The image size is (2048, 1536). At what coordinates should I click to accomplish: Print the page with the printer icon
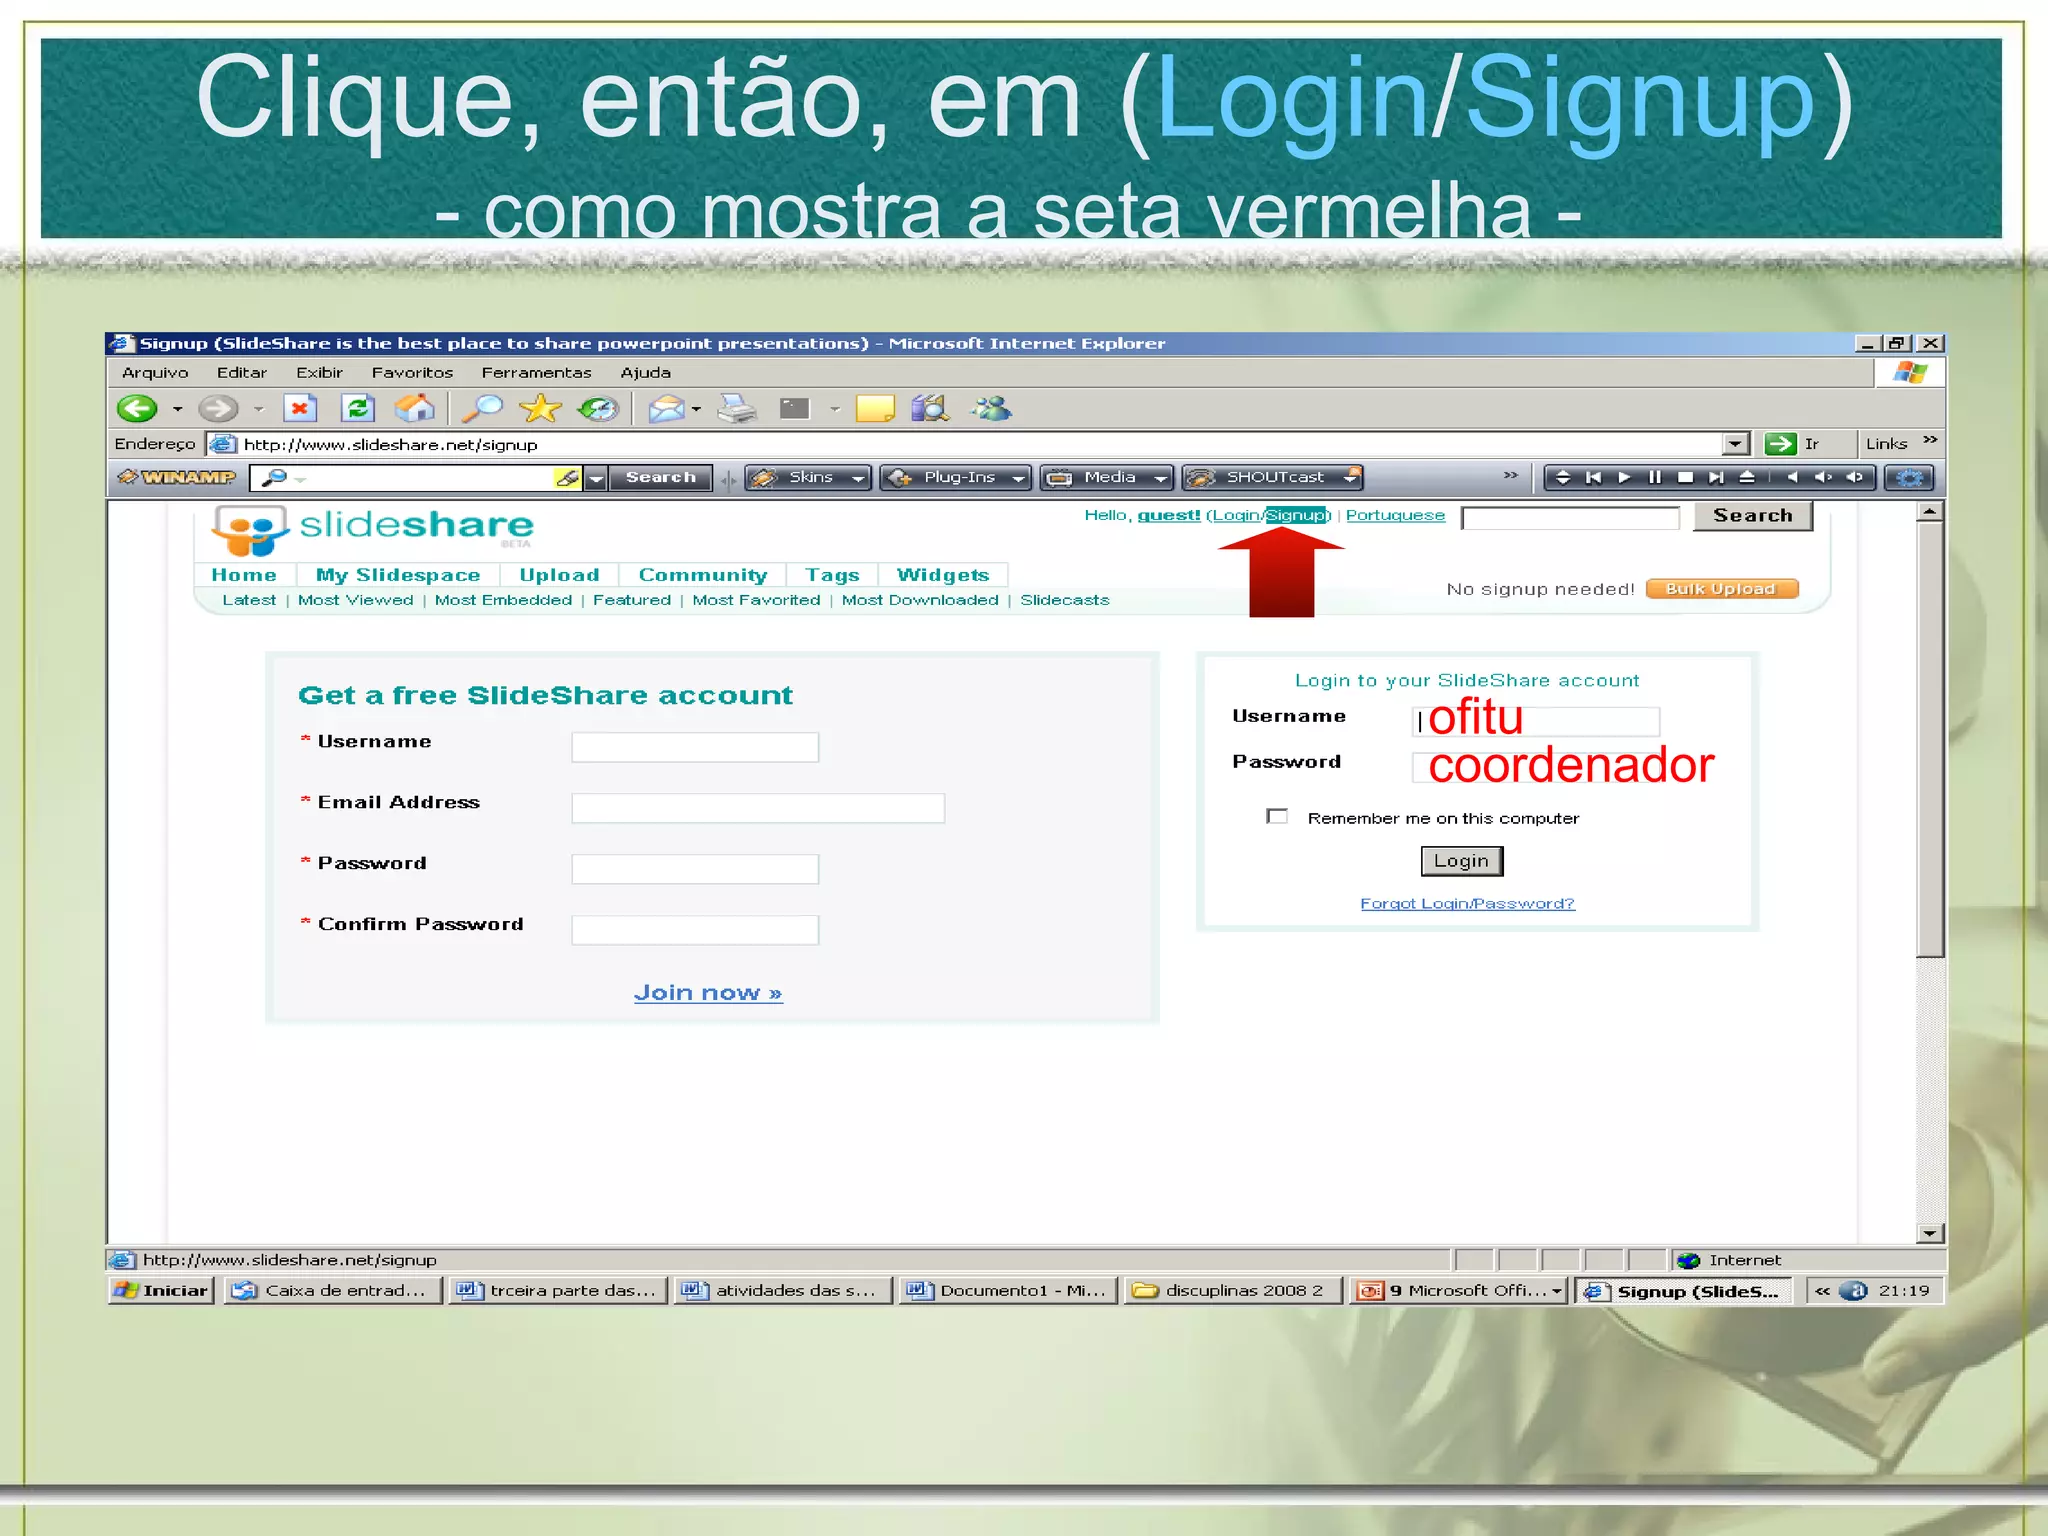[x=737, y=408]
